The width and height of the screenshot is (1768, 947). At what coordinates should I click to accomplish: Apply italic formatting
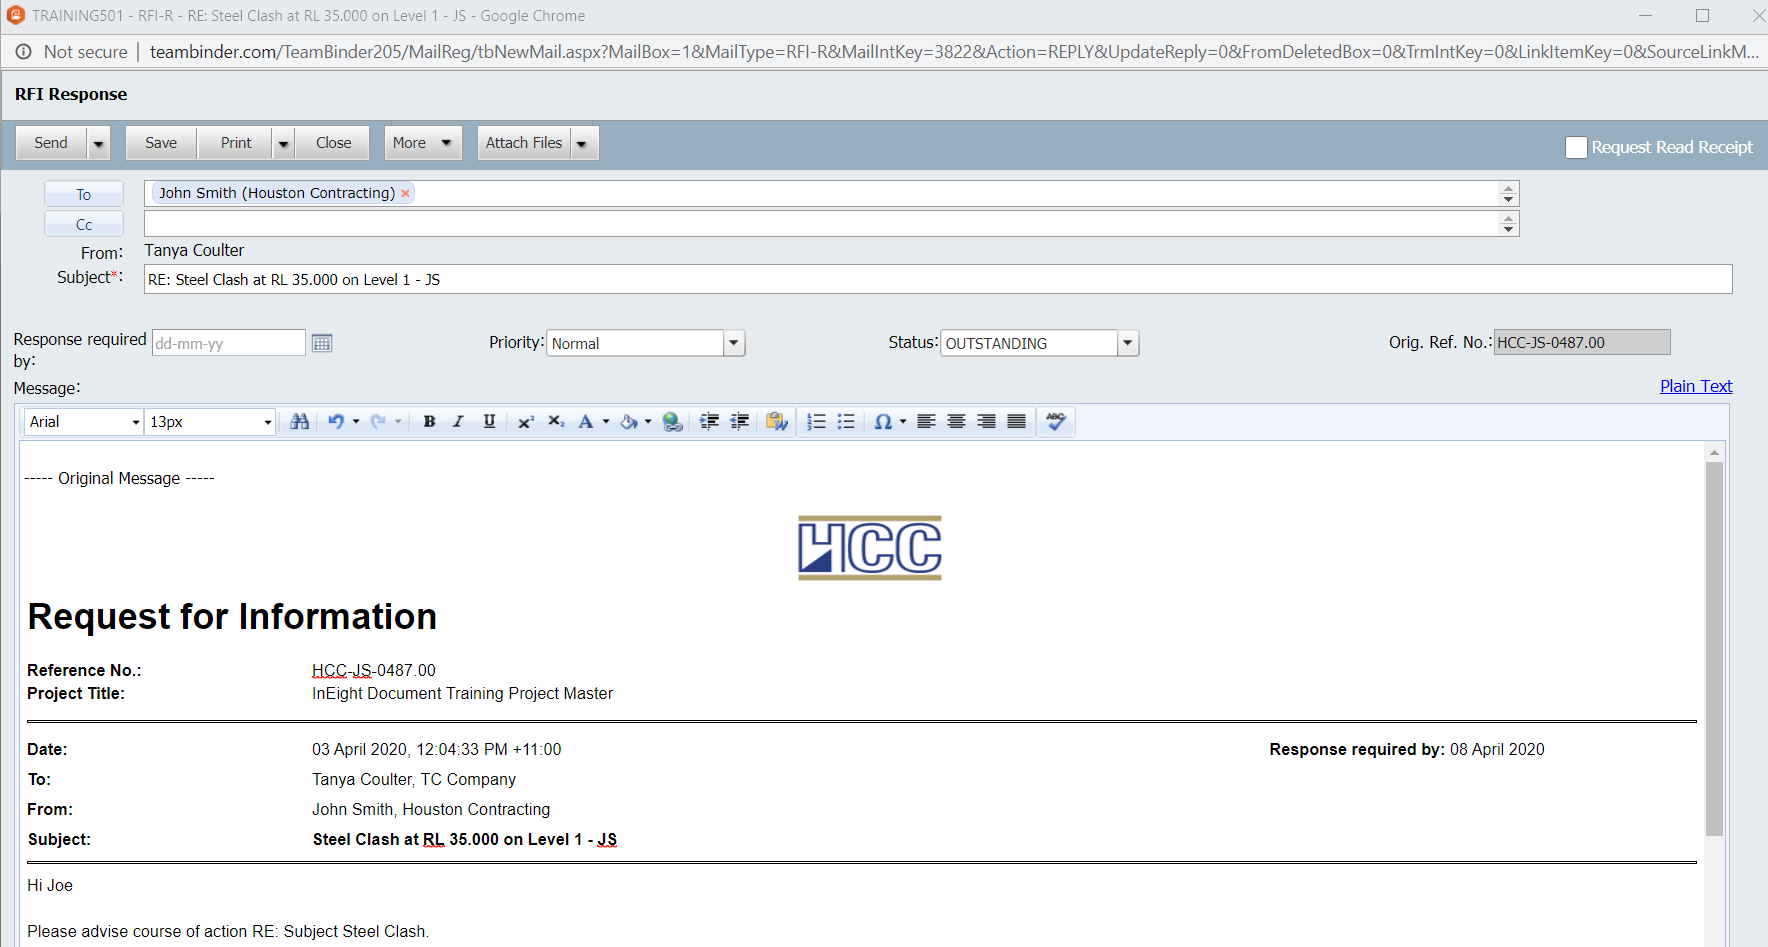[458, 421]
